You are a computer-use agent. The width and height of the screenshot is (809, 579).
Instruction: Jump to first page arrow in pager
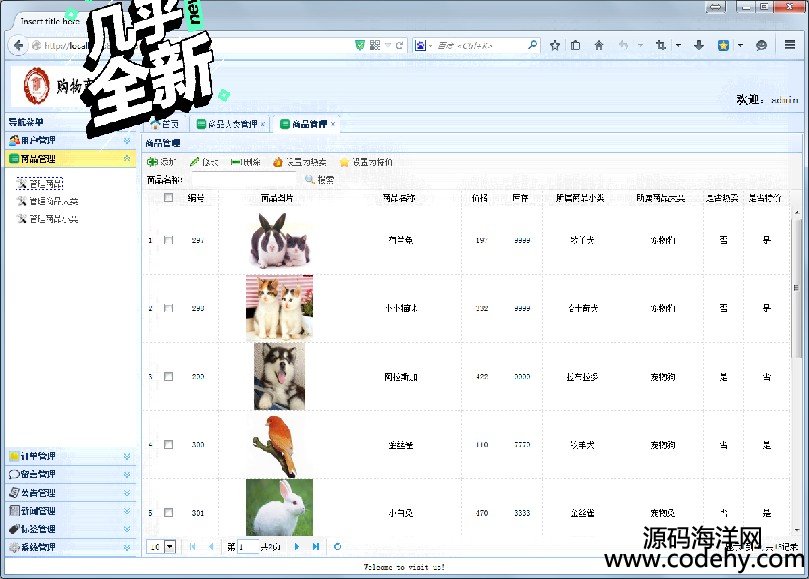coord(192,546)
